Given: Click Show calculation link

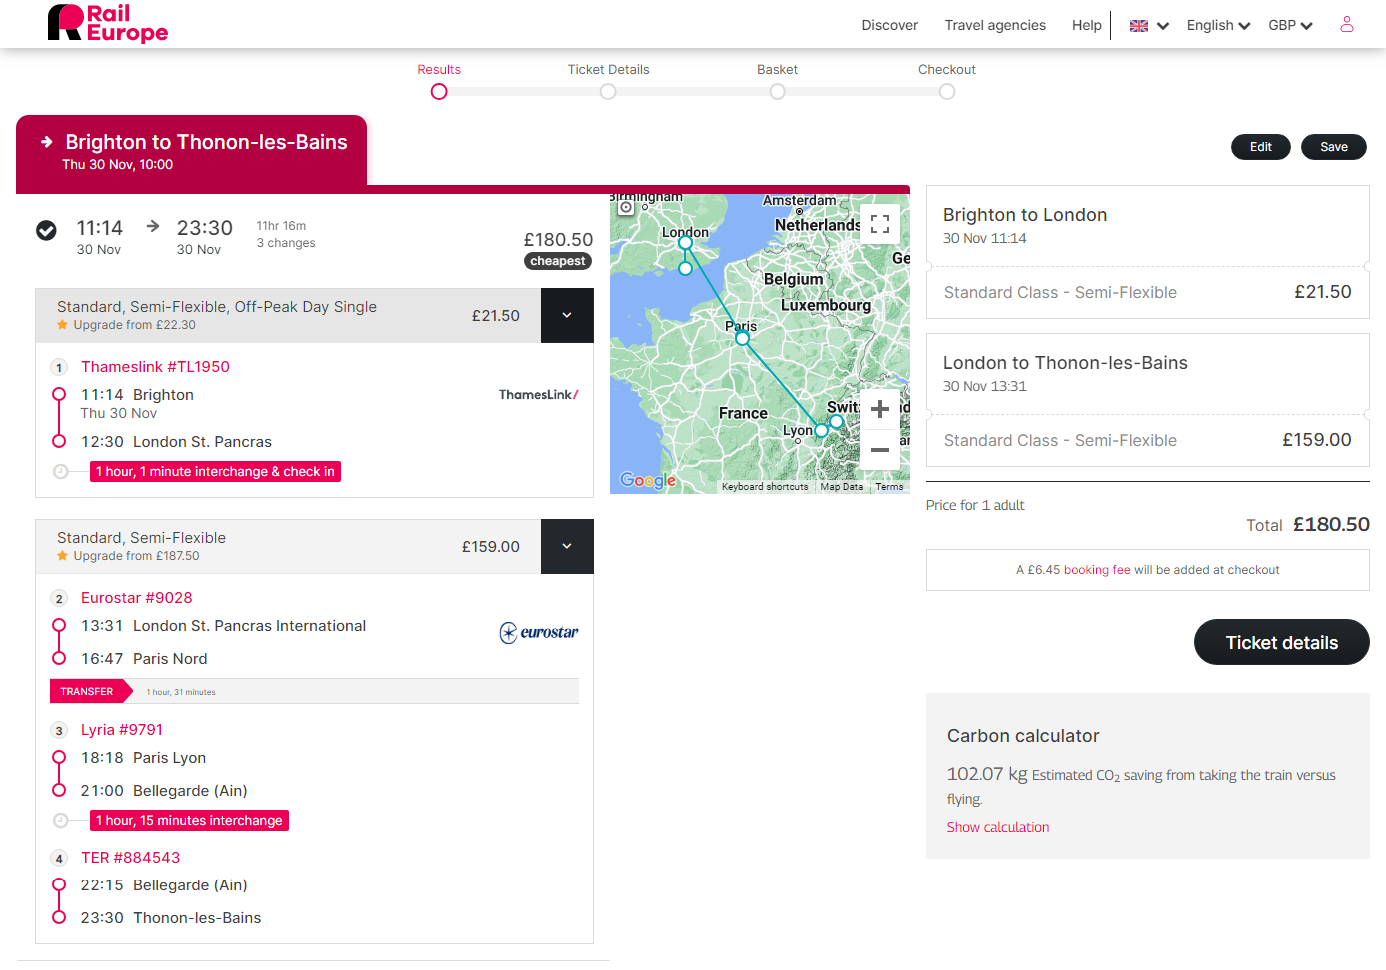Looking at the screenshot, I should click(998, 827).
